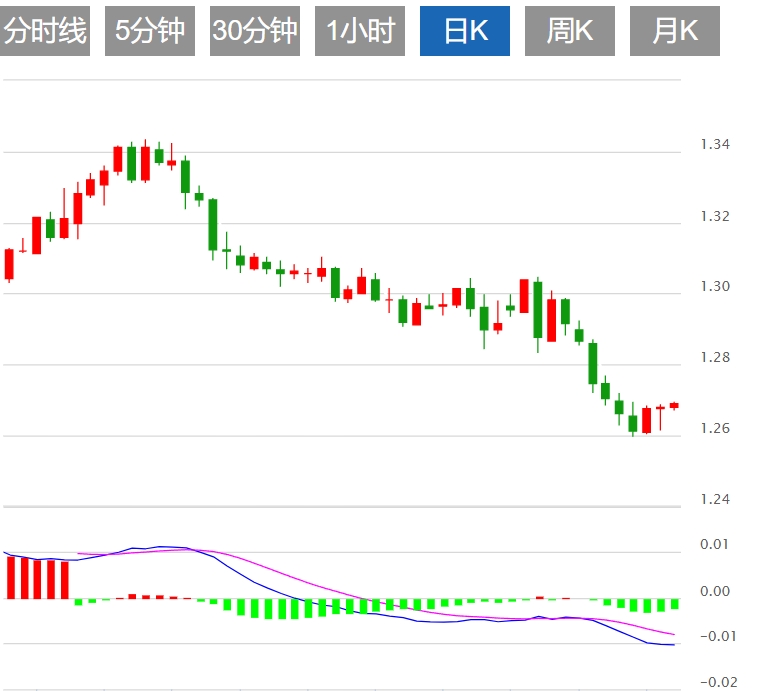Click the first red candle at chart left
The height and width of the screenshot is (691, 762).
[9, 264]
